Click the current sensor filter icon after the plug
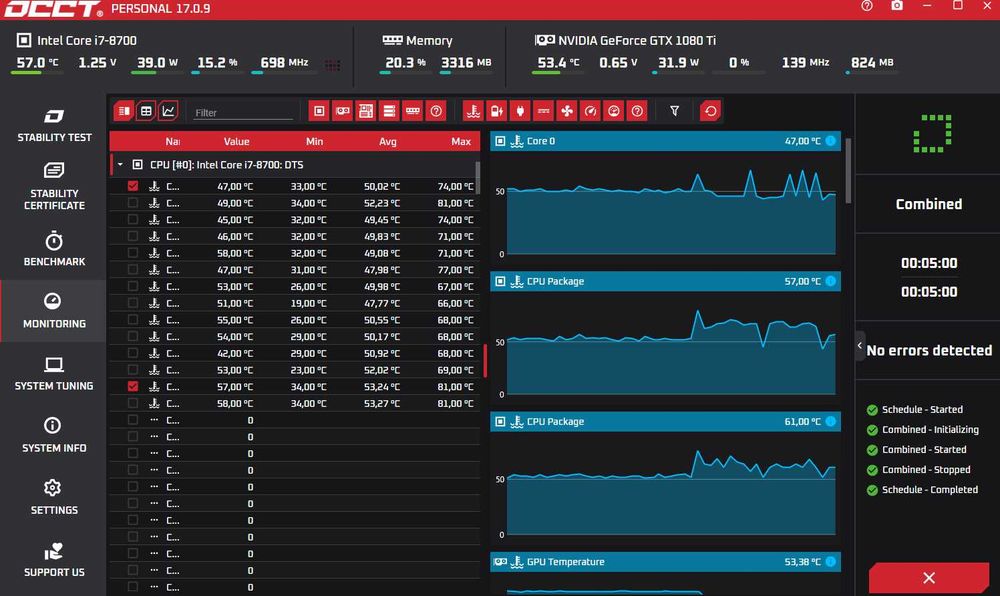 click(x=543, y=111)
